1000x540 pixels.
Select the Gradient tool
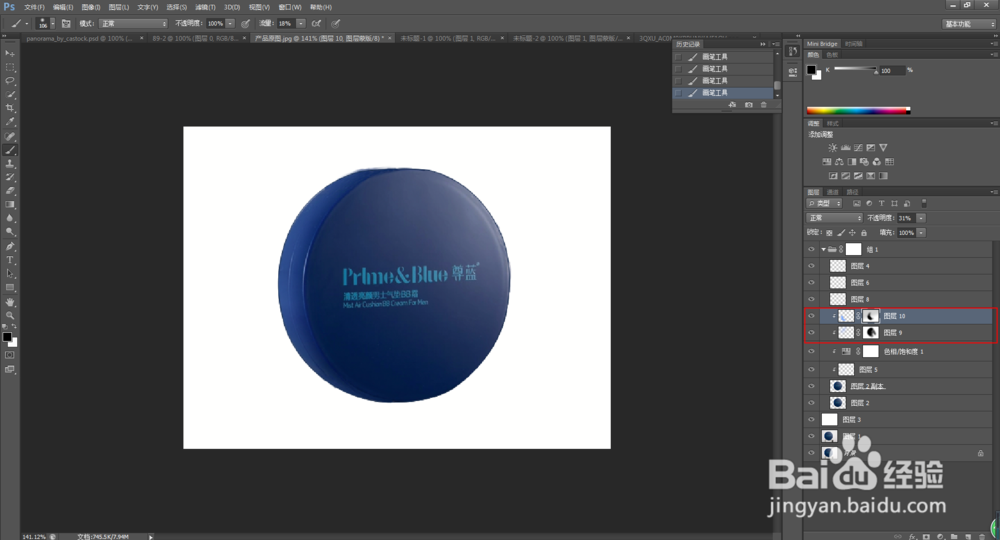click(x=10, y=205)
